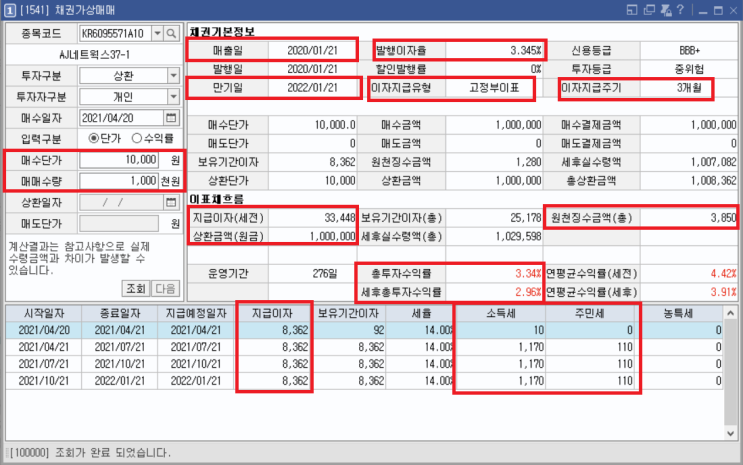The width and height of the screenshot is (743, 465).
Task: Click the 소득세 column header
Action: 500,313
